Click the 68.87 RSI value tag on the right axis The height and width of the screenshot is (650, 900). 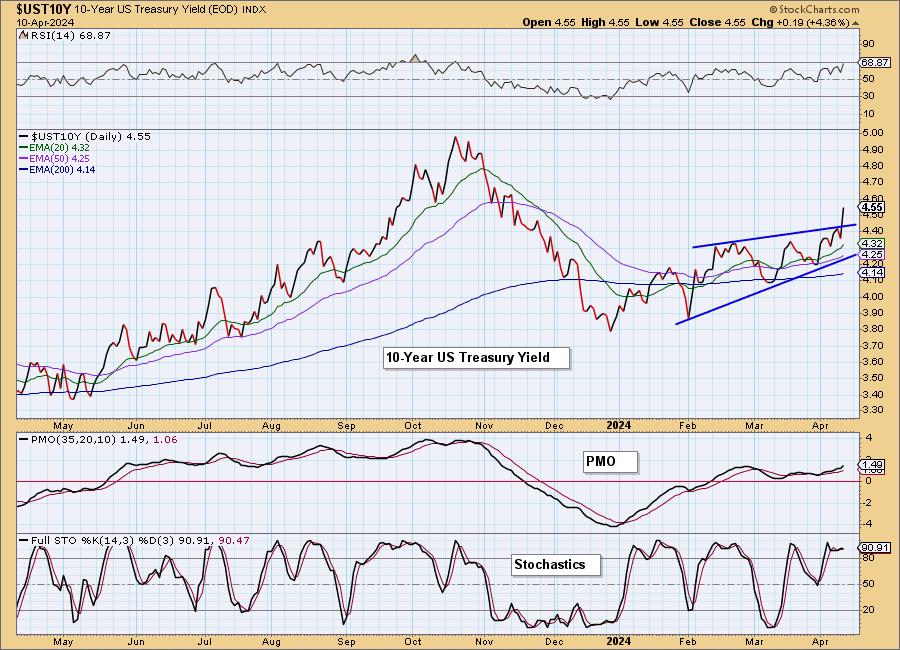pyautogui.click(x=875, y=62)
